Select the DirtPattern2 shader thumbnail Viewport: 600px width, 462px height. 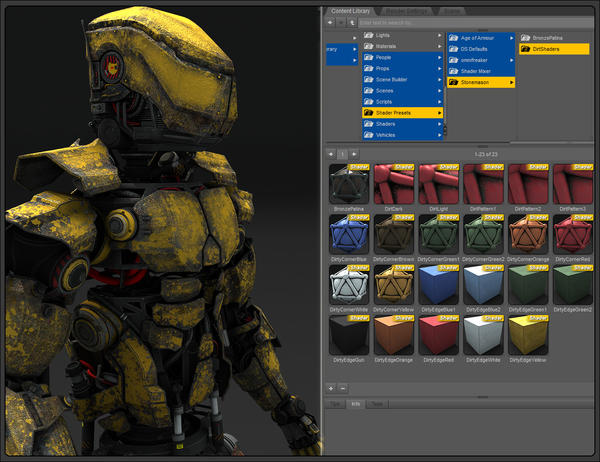click(528, 184)
